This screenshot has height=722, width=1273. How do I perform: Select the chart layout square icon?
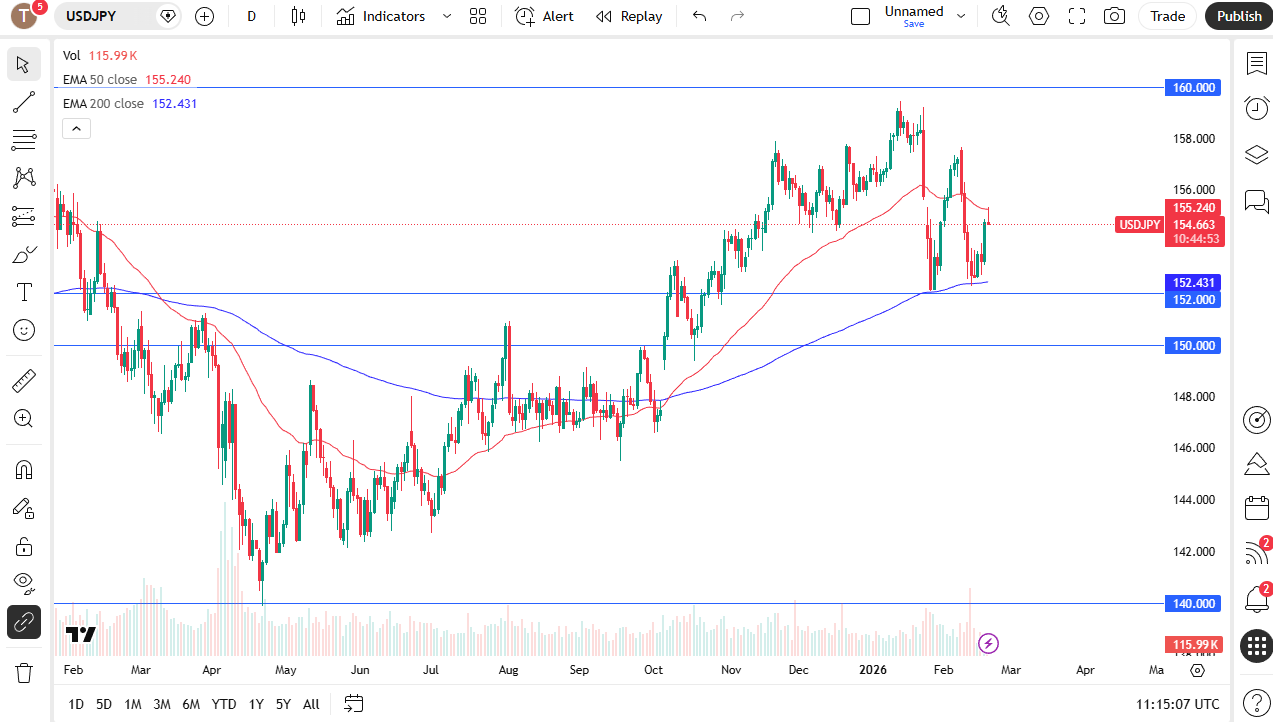click(860, 16)
